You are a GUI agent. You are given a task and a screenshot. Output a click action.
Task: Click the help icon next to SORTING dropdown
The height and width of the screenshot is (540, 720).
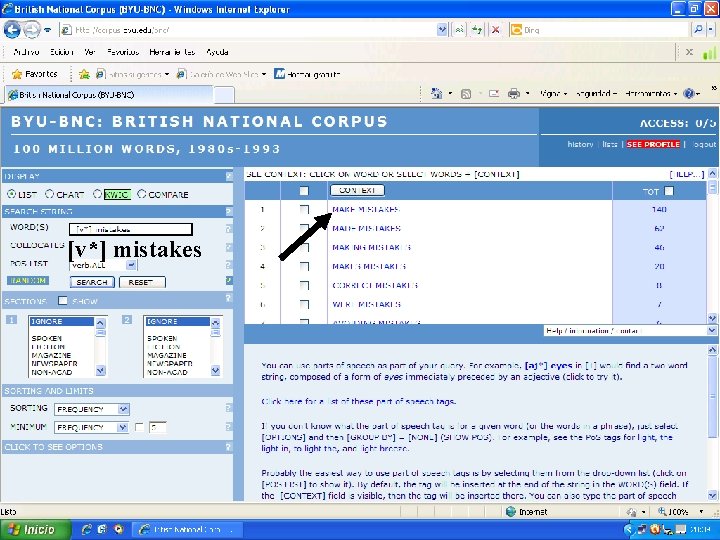click(x=229, y=408)
